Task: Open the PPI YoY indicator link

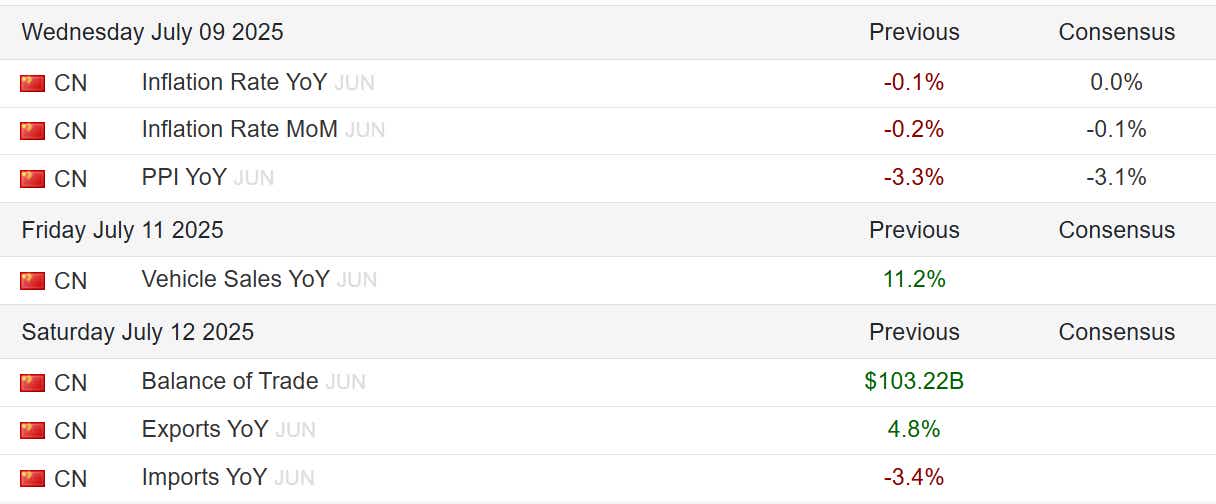Action: pyautogui.click(x=184, y=178)
